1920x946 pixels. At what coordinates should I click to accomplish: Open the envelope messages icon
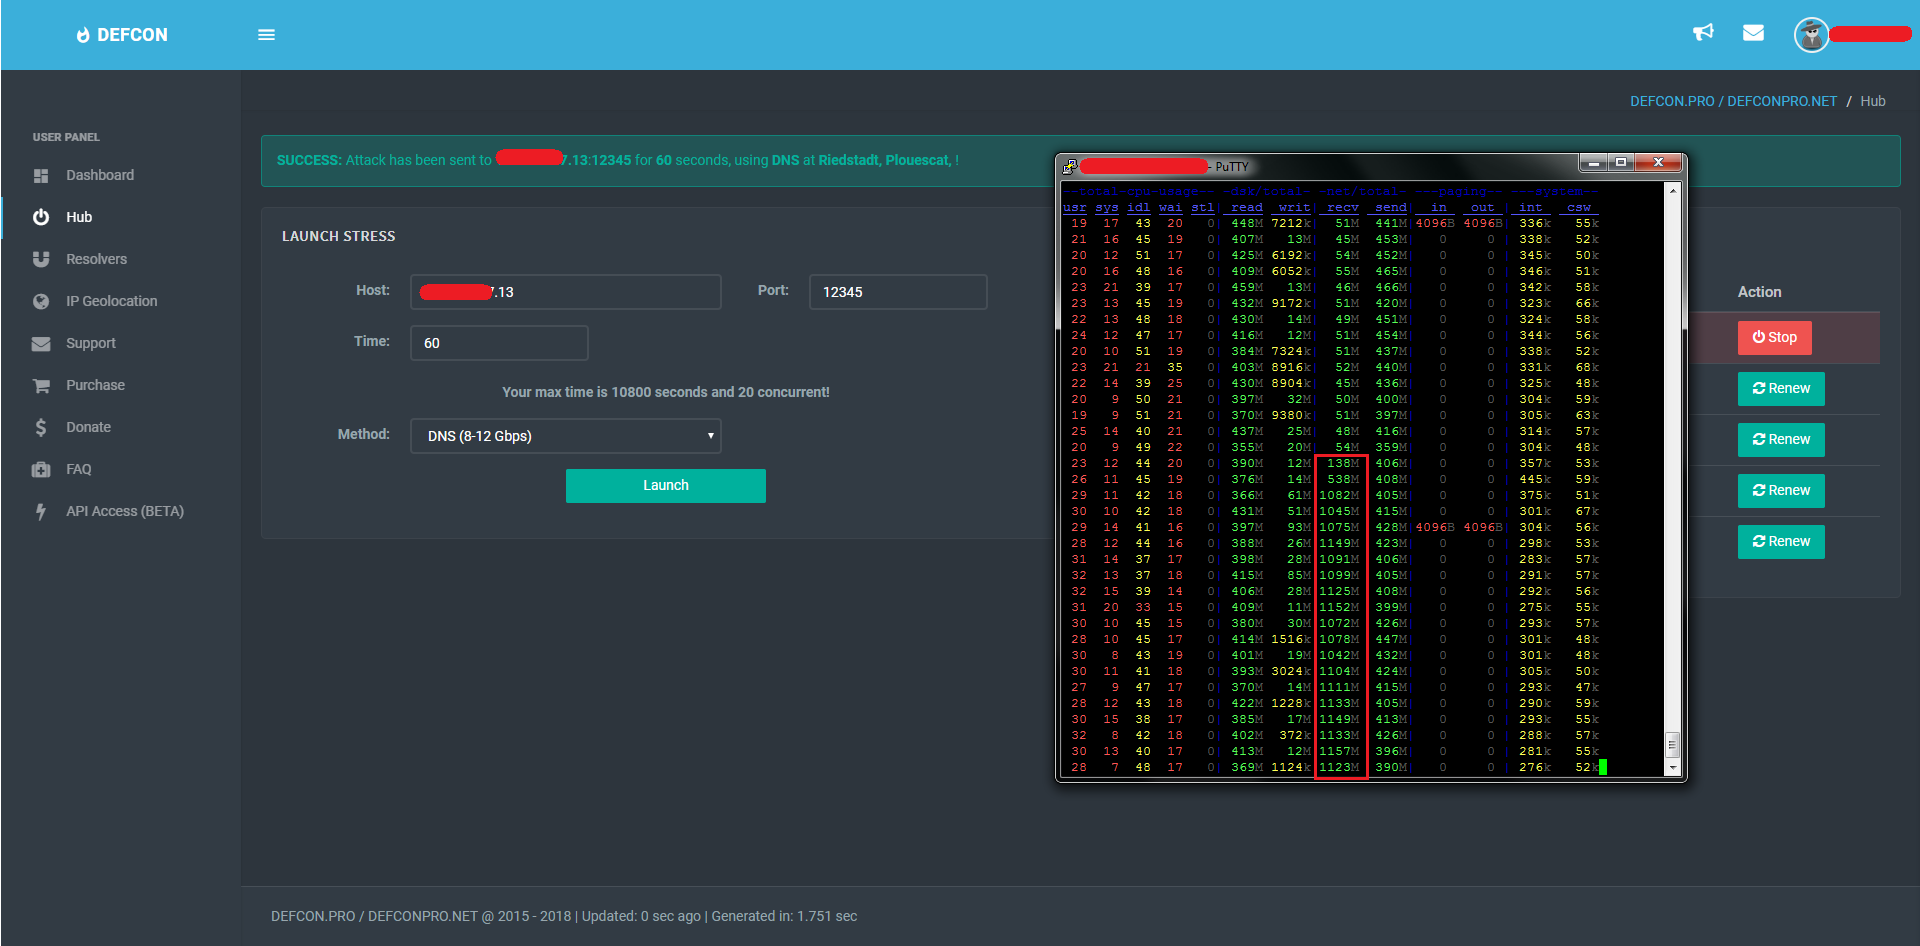point(1753,33)
